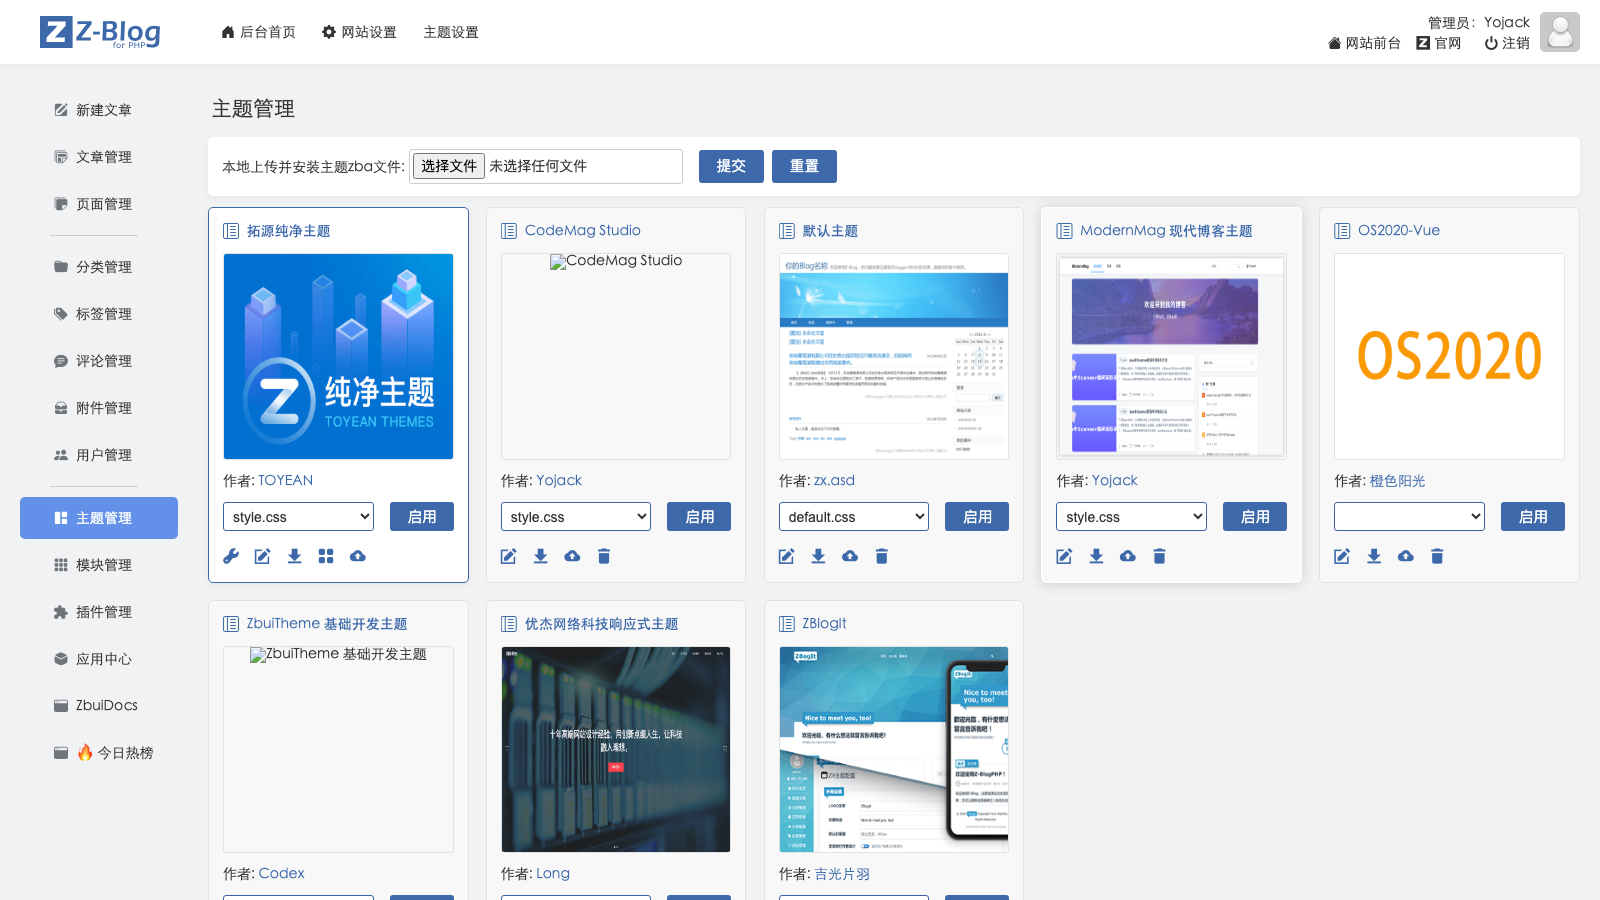Open 模块管理 in the sidebar
The height and width of the screenshot is (900, 1600).
[x=99, y=565]
